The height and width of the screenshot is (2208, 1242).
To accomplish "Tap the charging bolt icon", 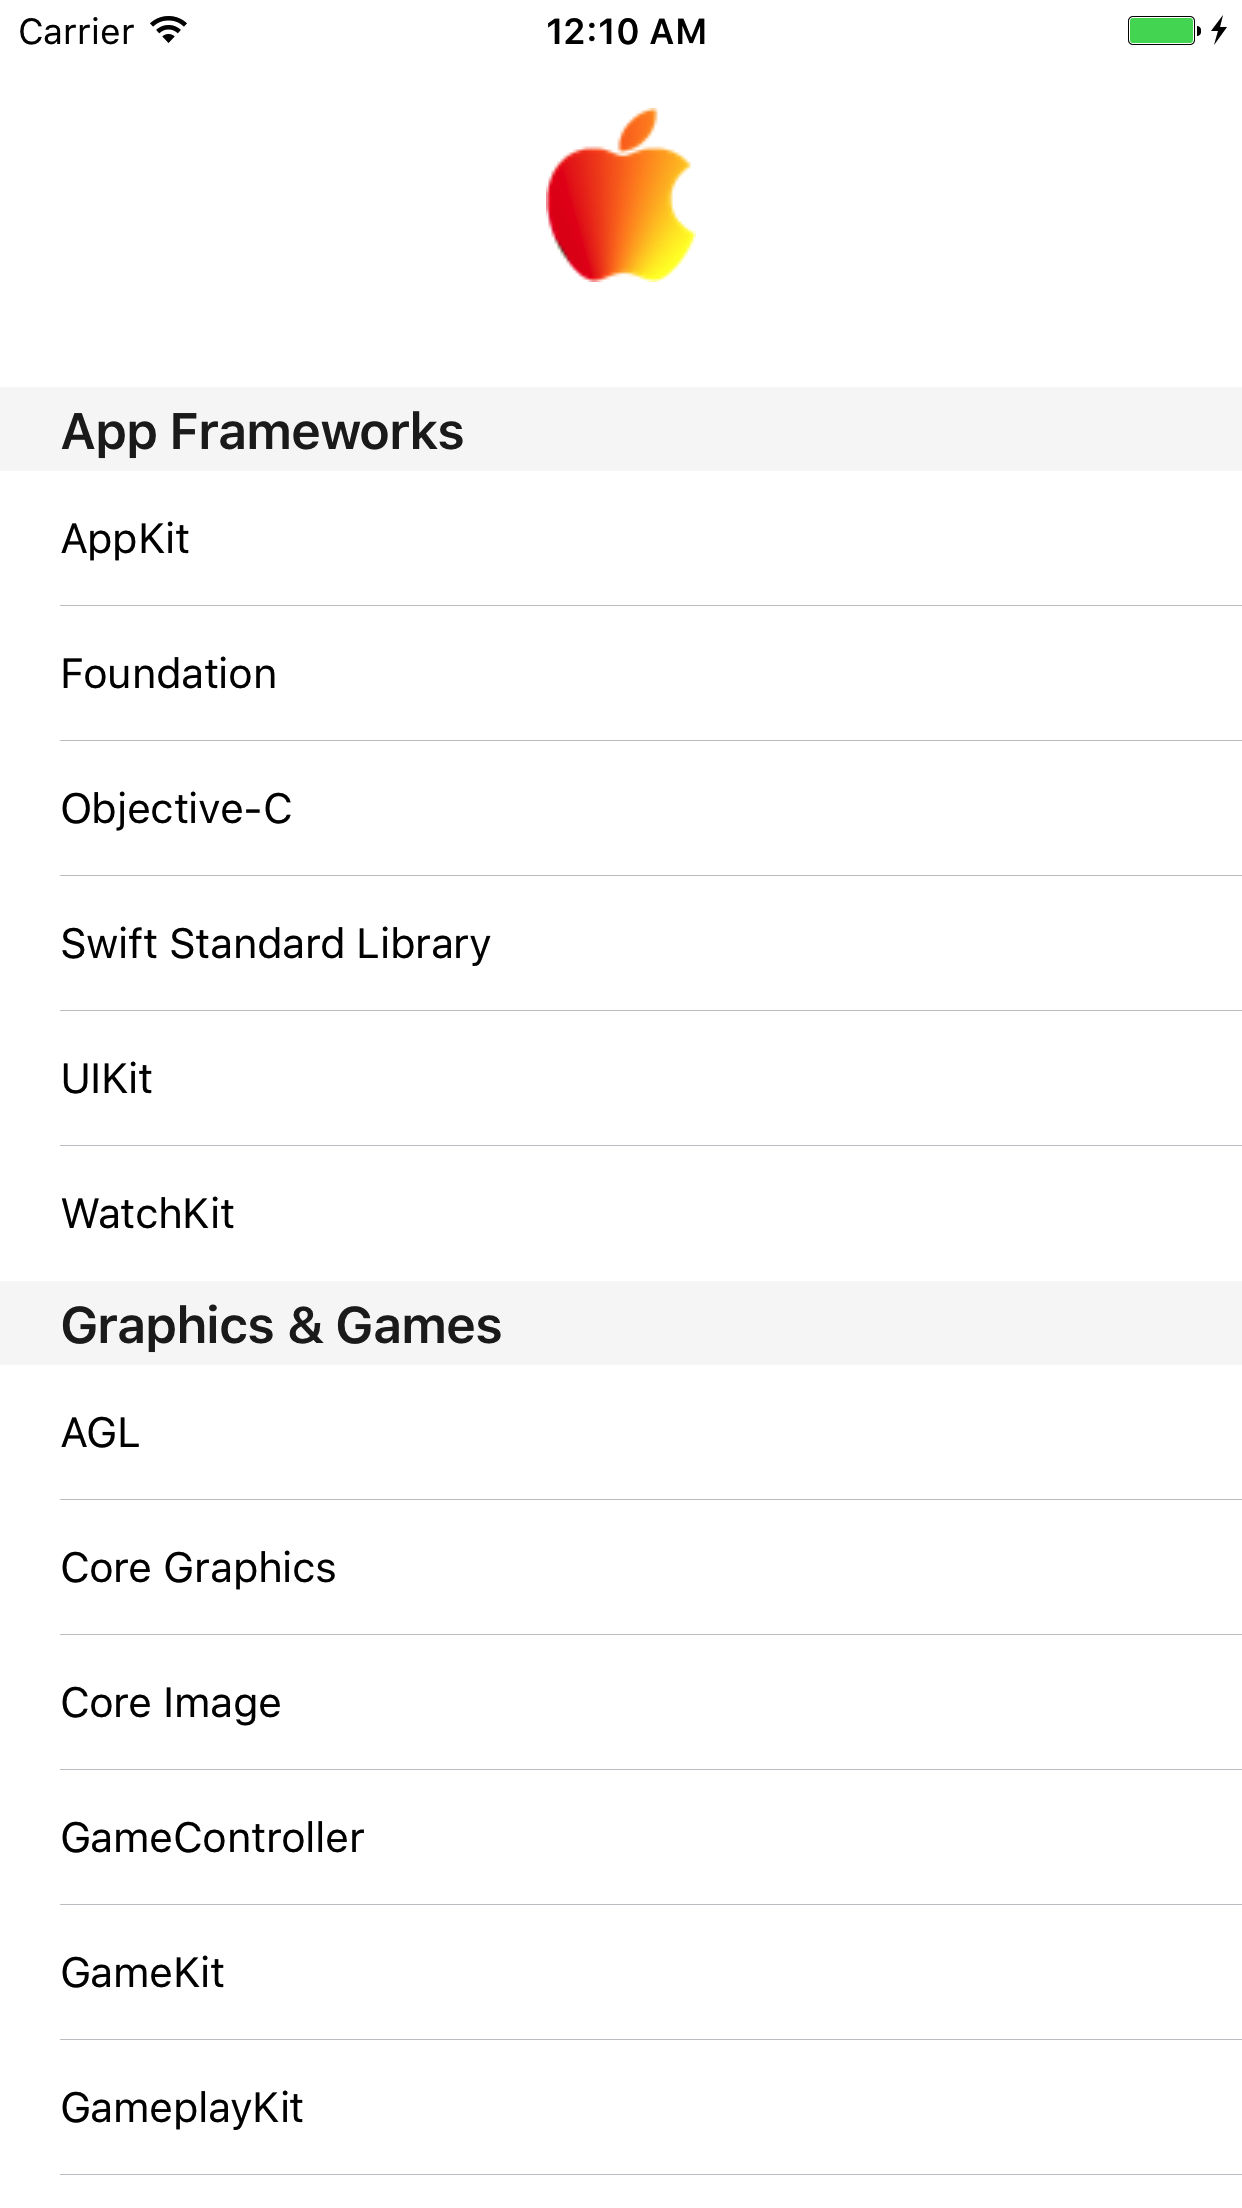I will click(x=1218, y=31).
